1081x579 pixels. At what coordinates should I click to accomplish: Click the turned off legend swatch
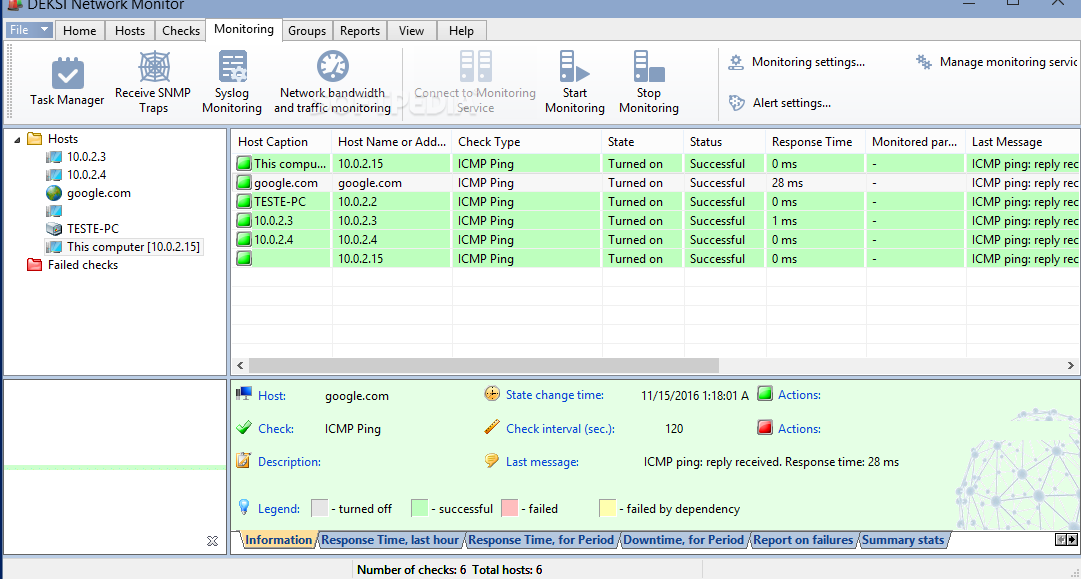pos(320,509)
